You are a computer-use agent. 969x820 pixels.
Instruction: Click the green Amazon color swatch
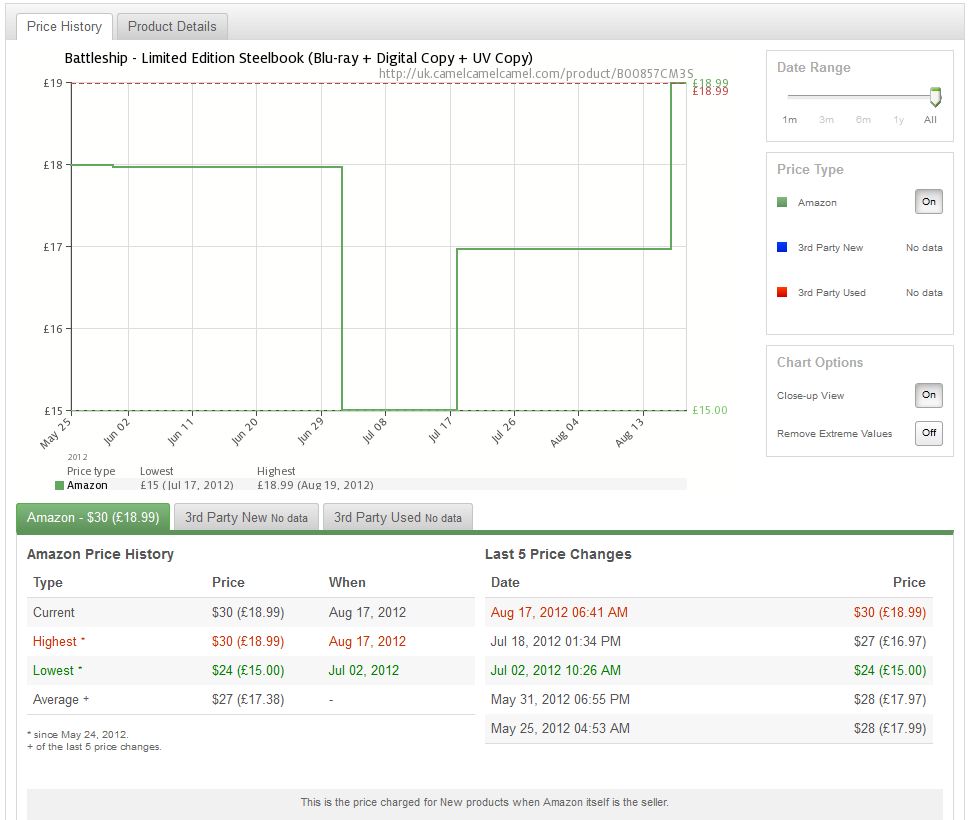pos(782,202)
